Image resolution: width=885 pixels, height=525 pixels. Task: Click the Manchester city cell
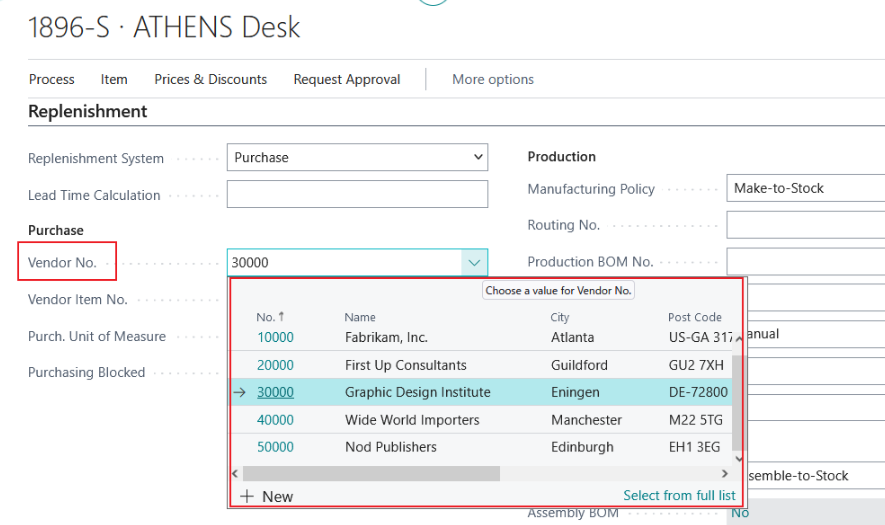(586, 420)
